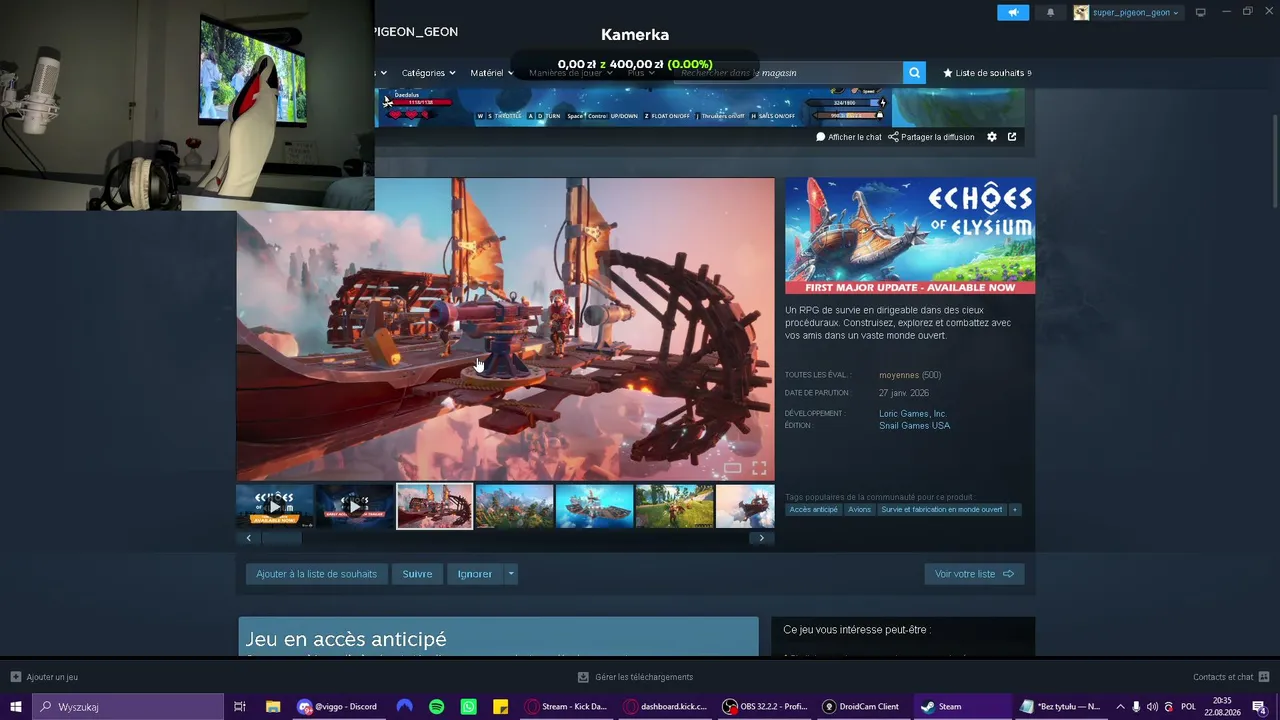Click the thumbnail strip scrollbar handle
The image size is (1280, 720).
point(282,538)
